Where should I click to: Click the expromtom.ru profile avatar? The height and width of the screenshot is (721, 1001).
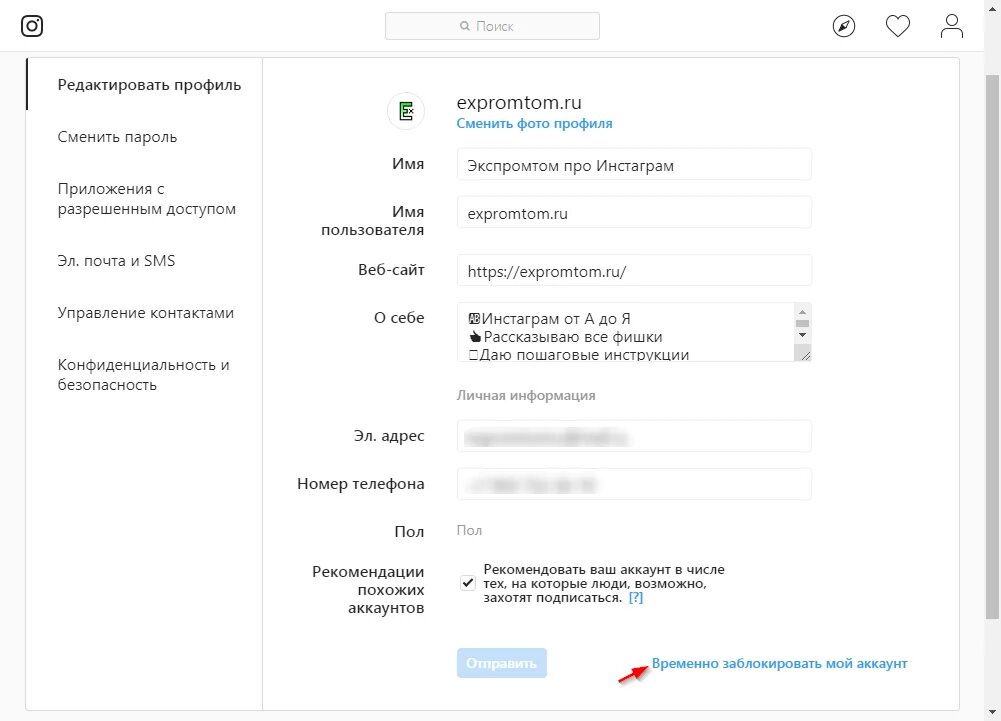tap(406, 111)
